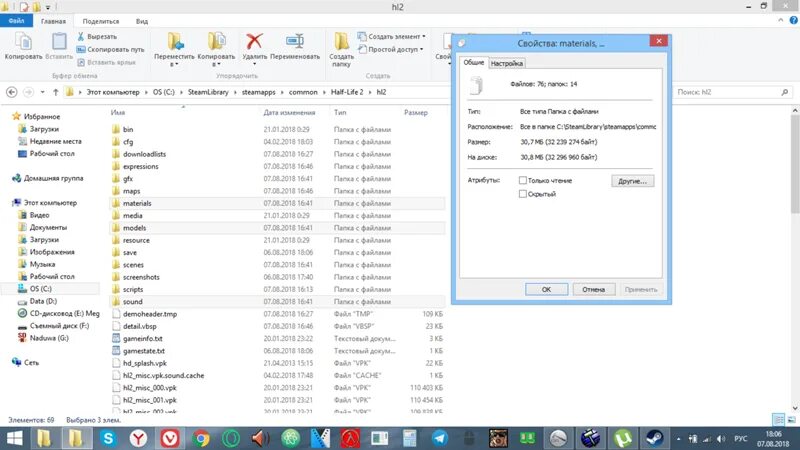Open the File ribbon tab
The width and height of the screenshot is (800, 450).
16,21
